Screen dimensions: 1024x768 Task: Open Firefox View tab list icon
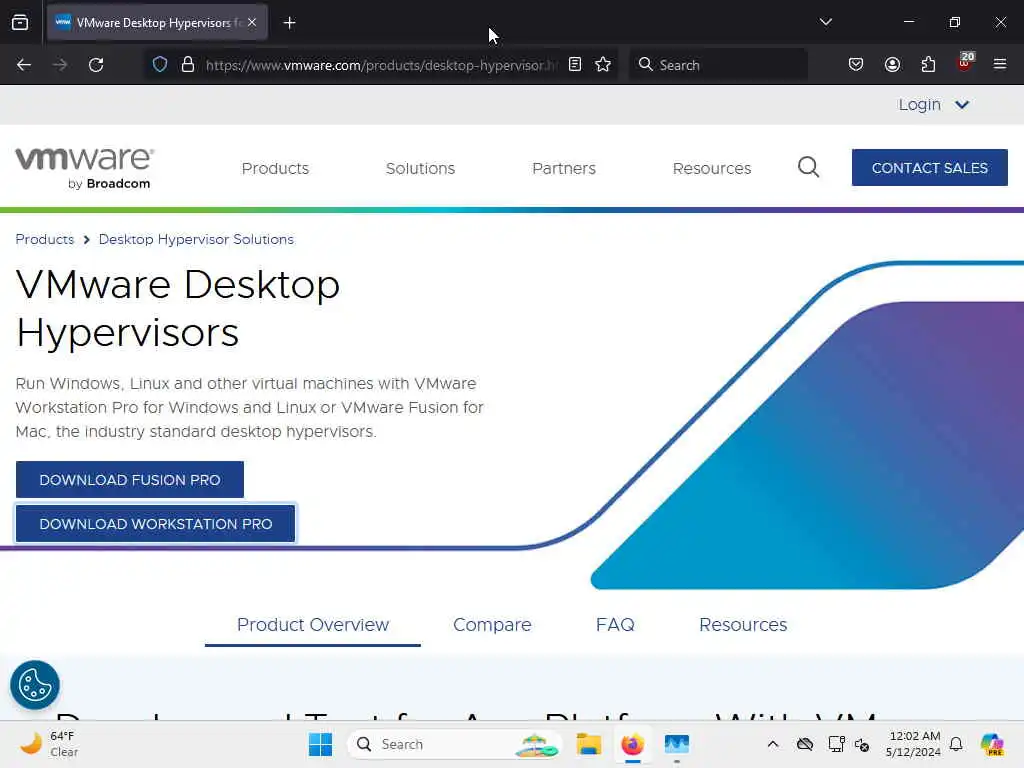click(20, 22)
